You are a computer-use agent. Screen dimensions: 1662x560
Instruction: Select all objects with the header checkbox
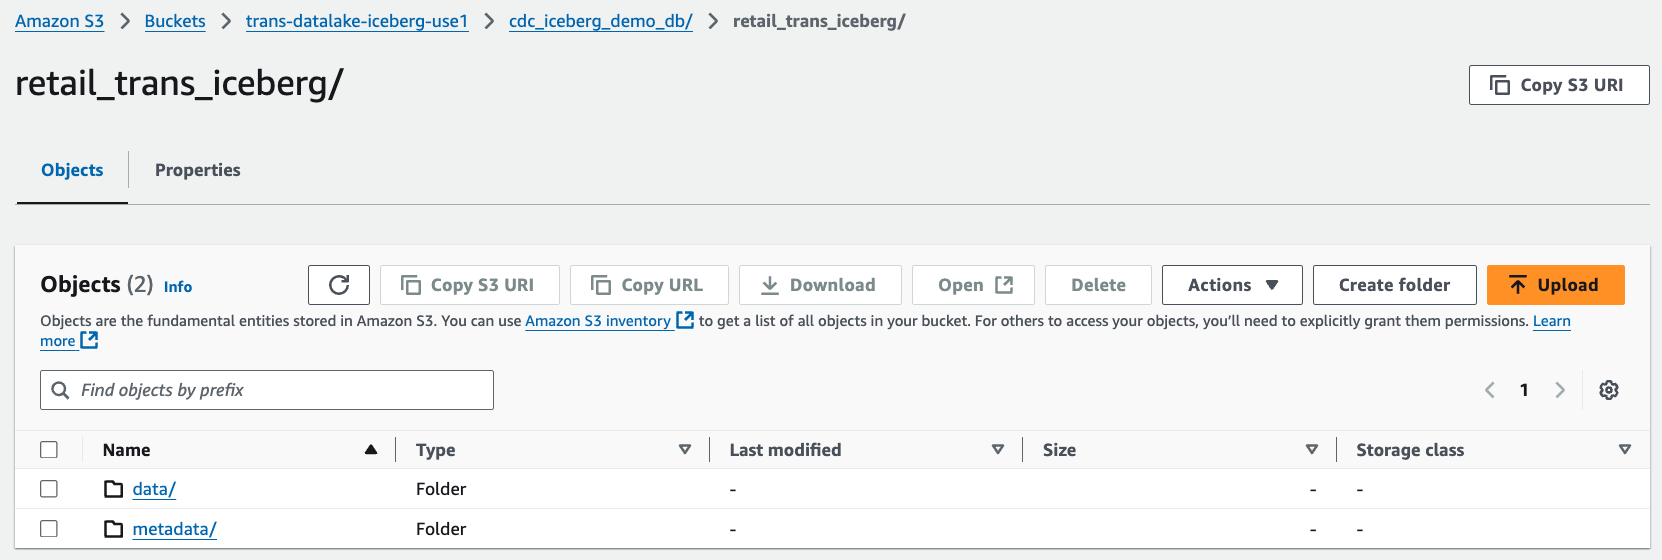coord(49,450)
